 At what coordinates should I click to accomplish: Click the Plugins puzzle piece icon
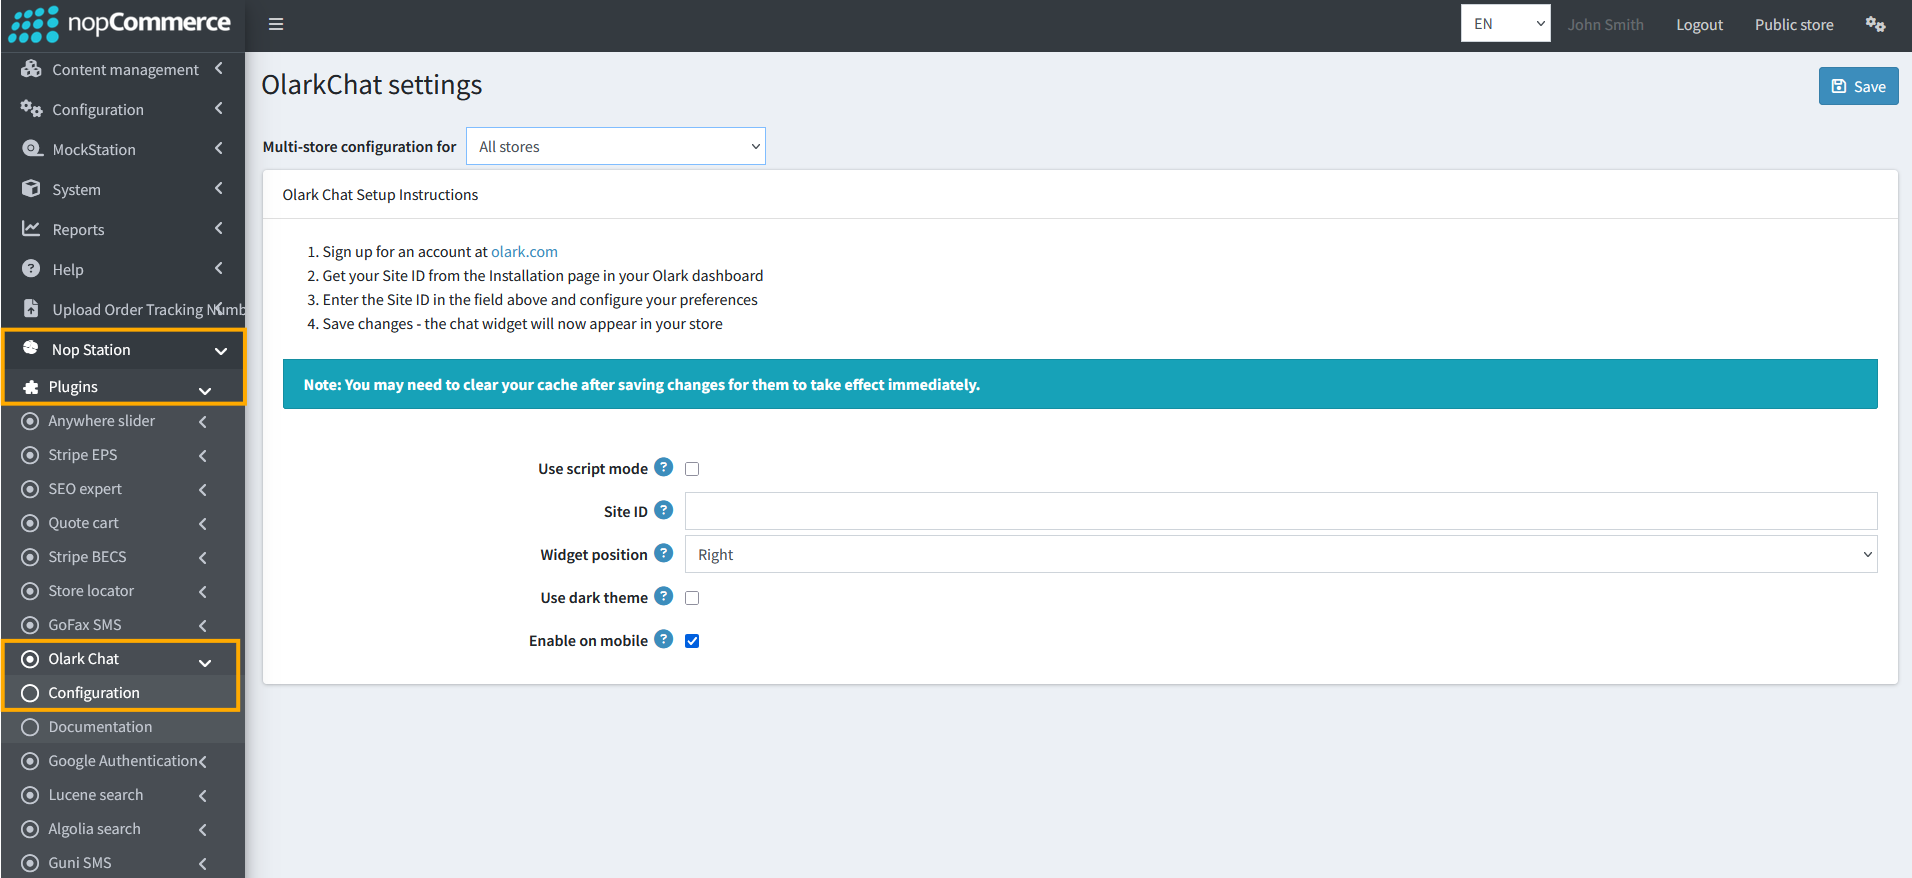31,387
